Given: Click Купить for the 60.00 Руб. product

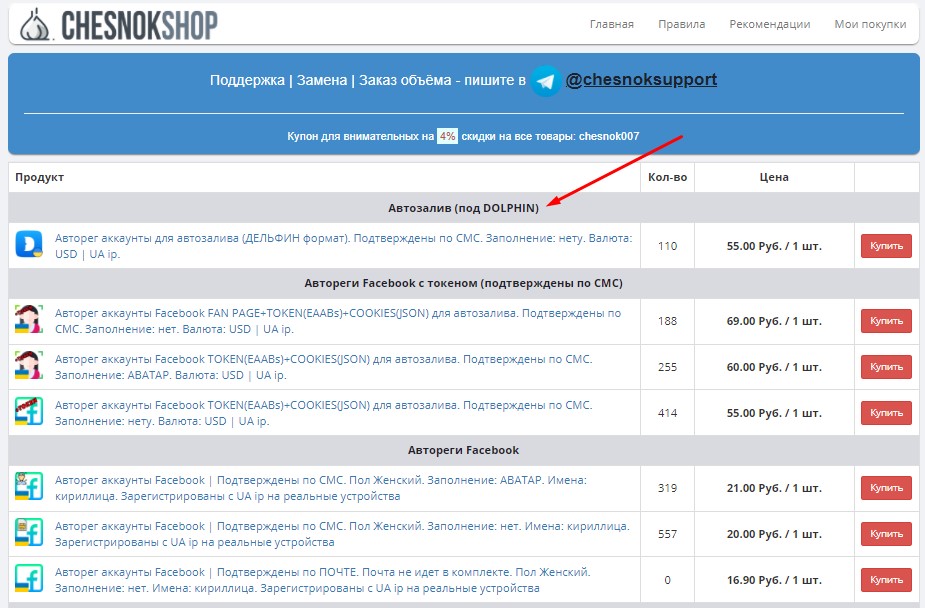Looking at the screenshot, I should pos(886,367).
